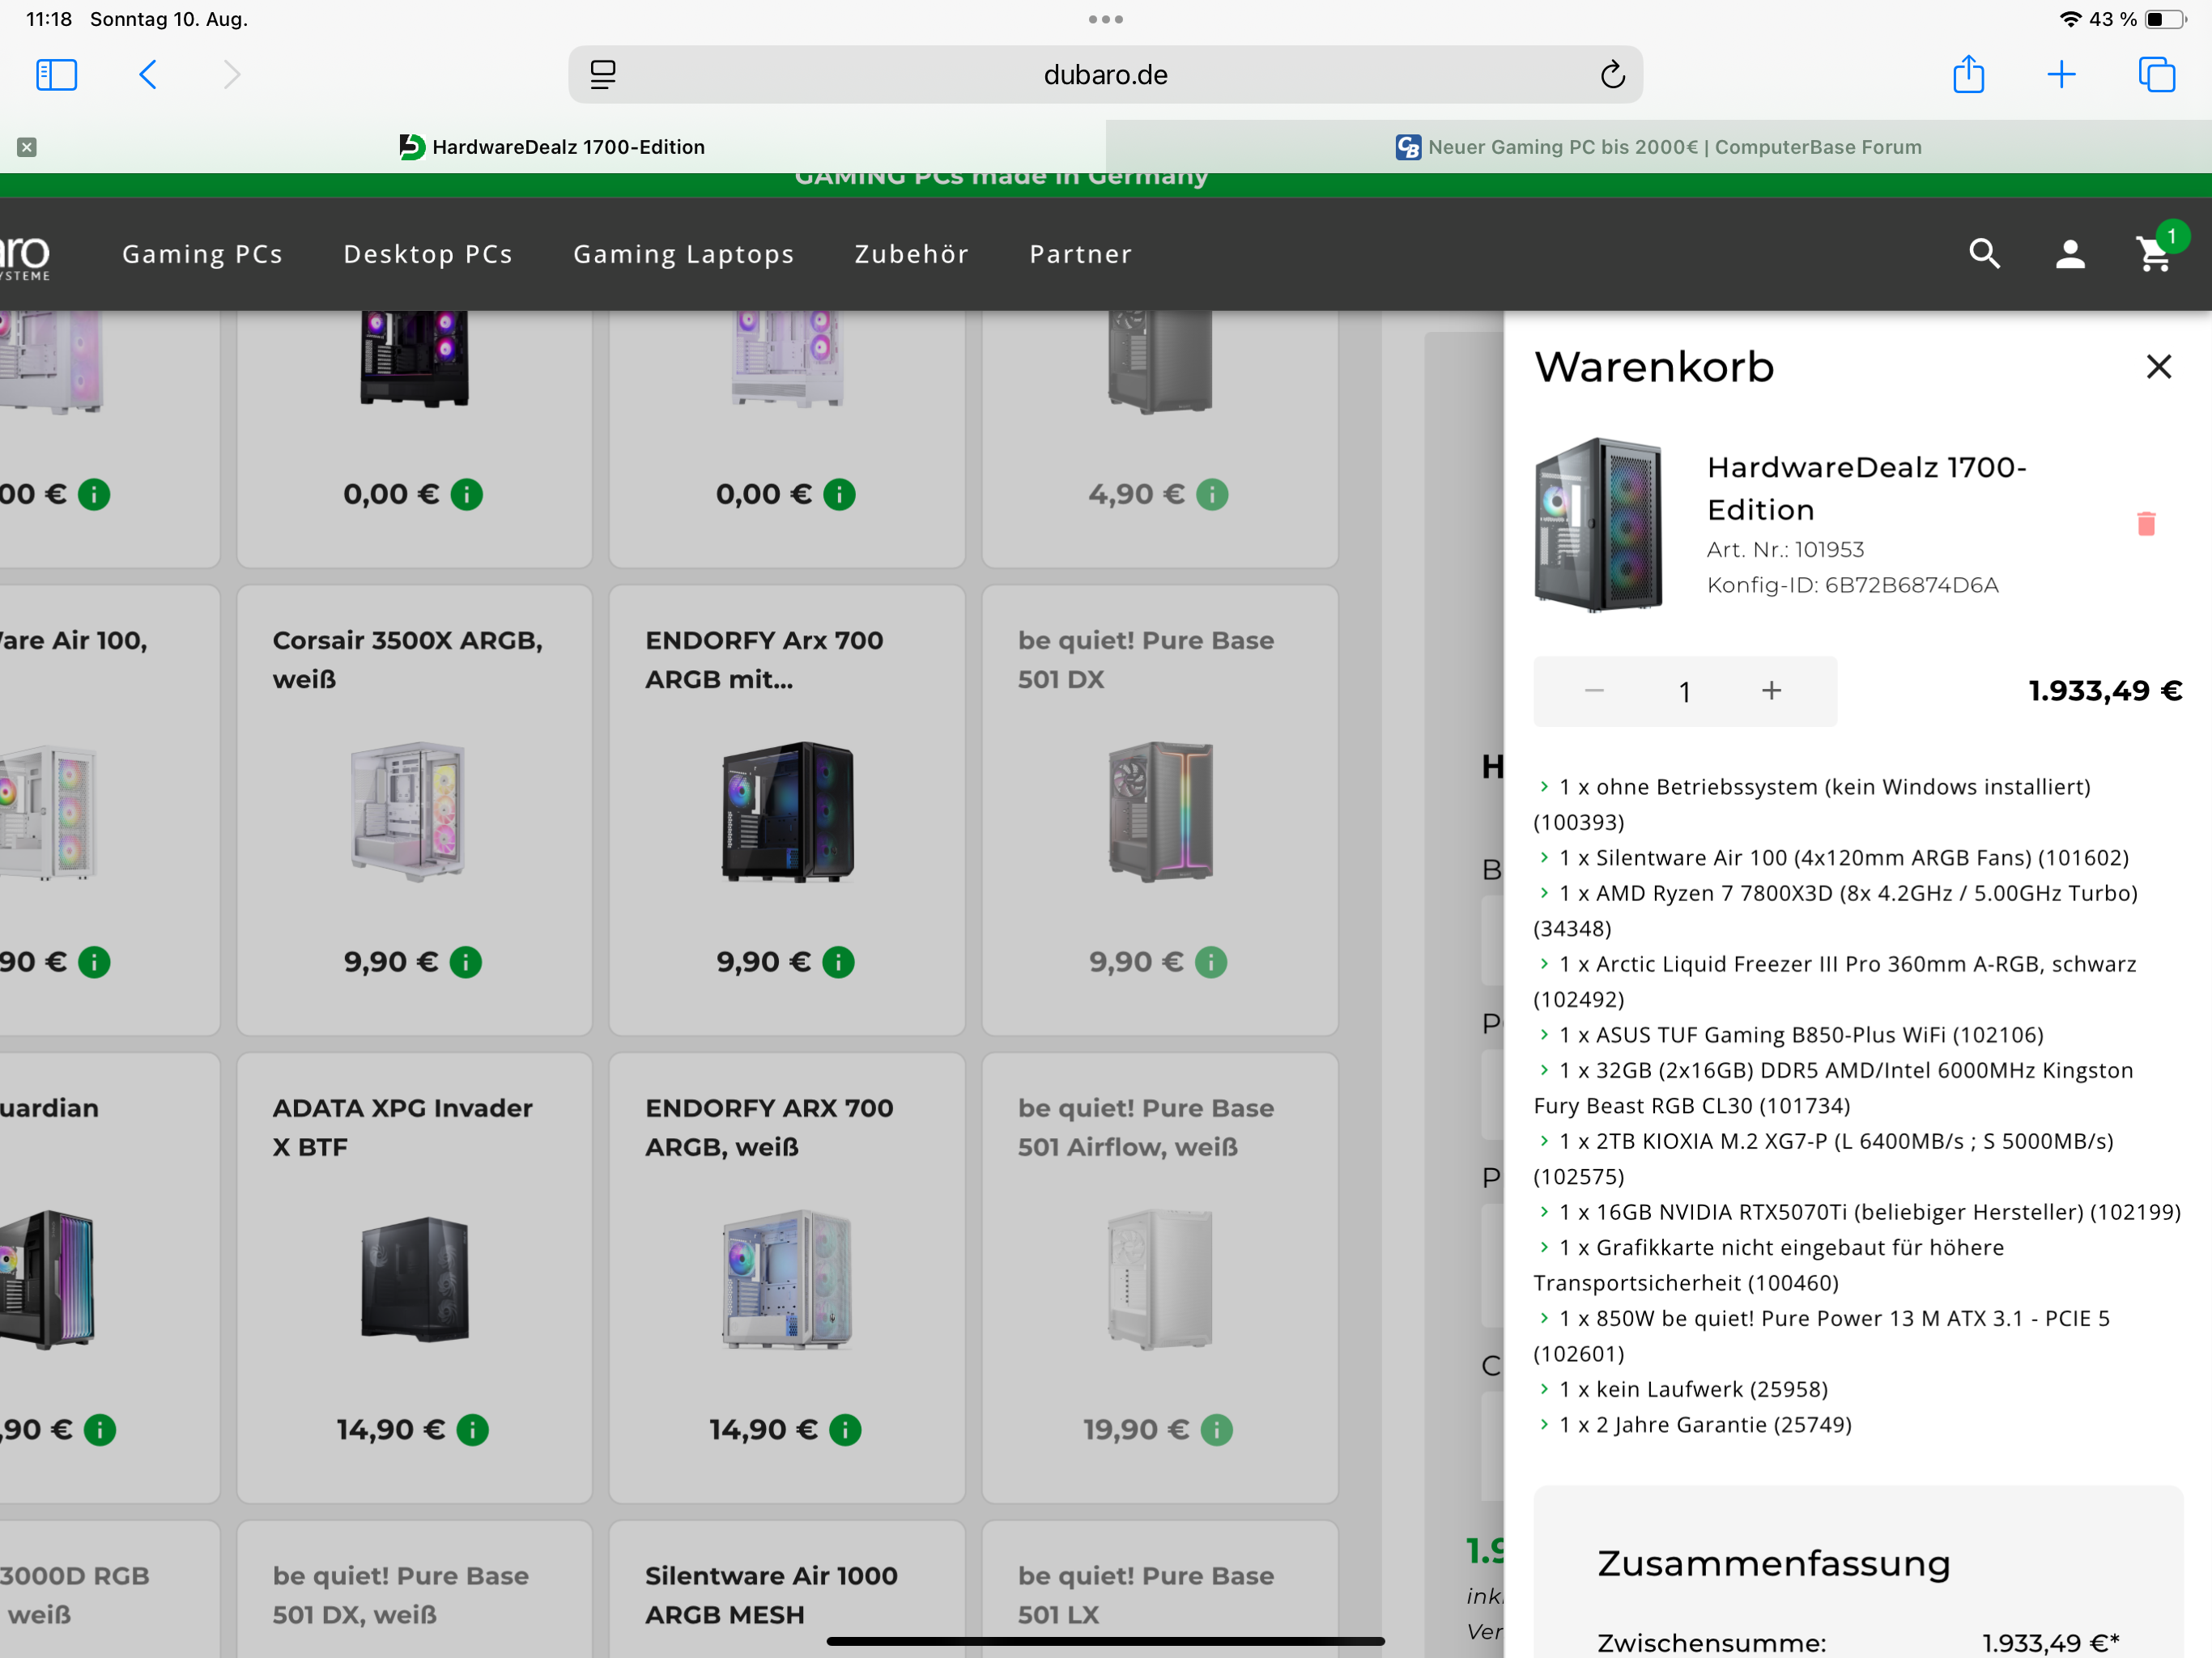Switch to ComputerBase Forum tab
The width and height of the screenshot is (2212, 1658).
pyautogui.click(x=1658, y=147)
